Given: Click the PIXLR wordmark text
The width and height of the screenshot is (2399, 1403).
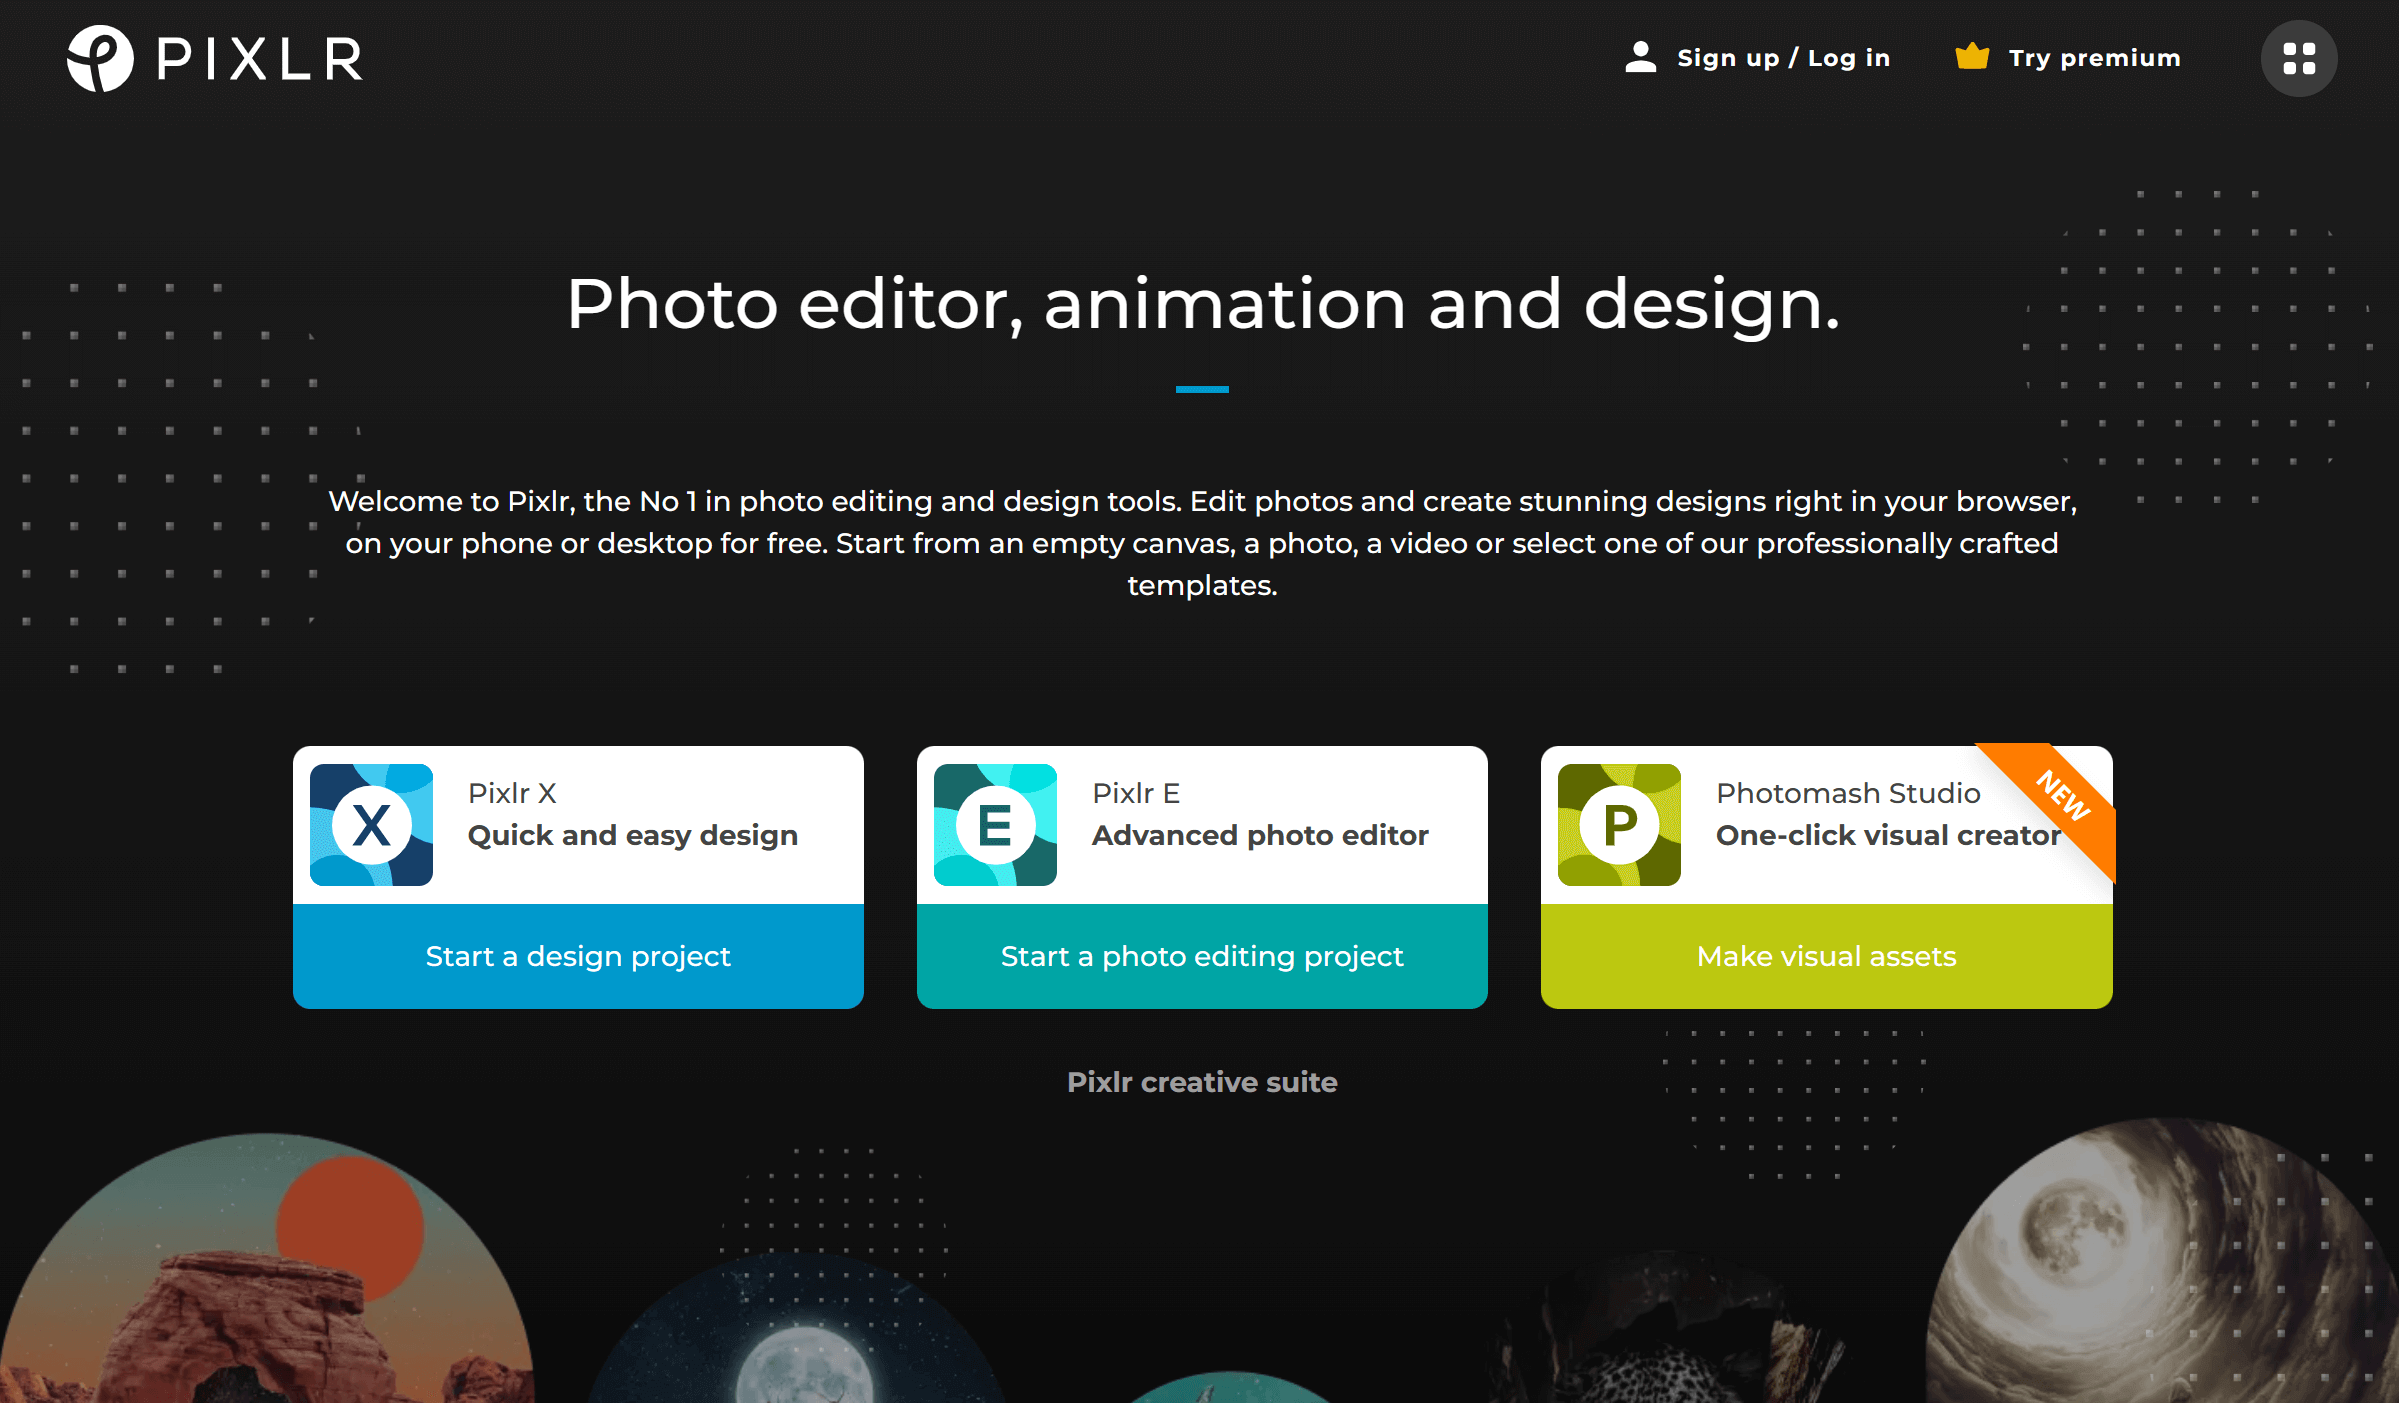Looking at the screenshot, I should (x=260, y=59).
